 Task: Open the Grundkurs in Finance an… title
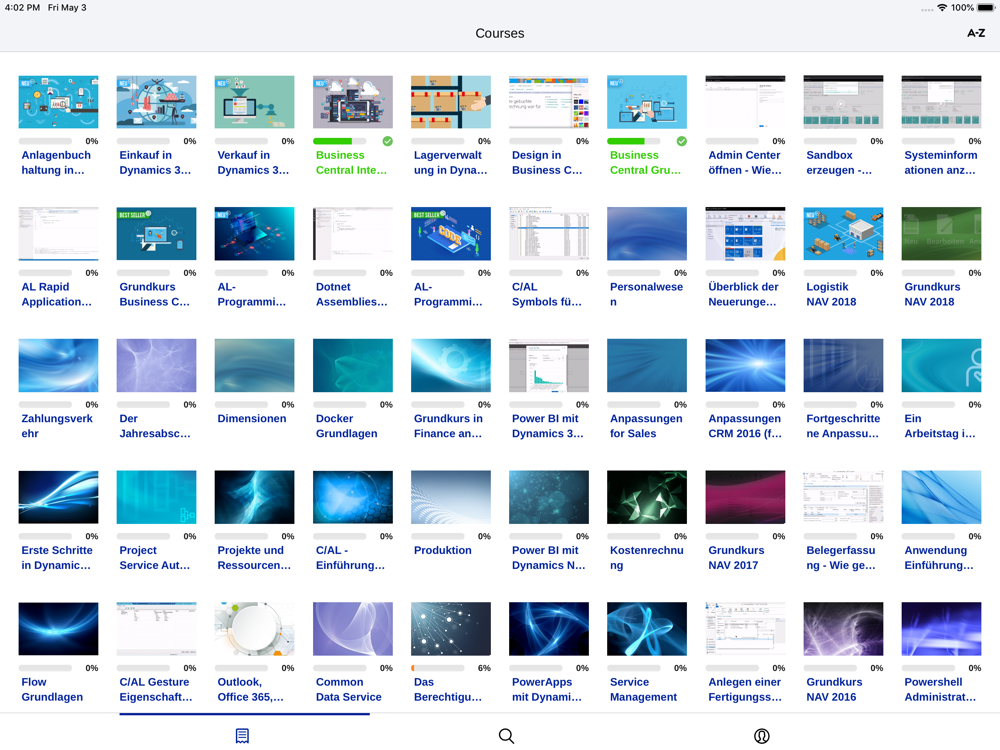pos(448,426)
